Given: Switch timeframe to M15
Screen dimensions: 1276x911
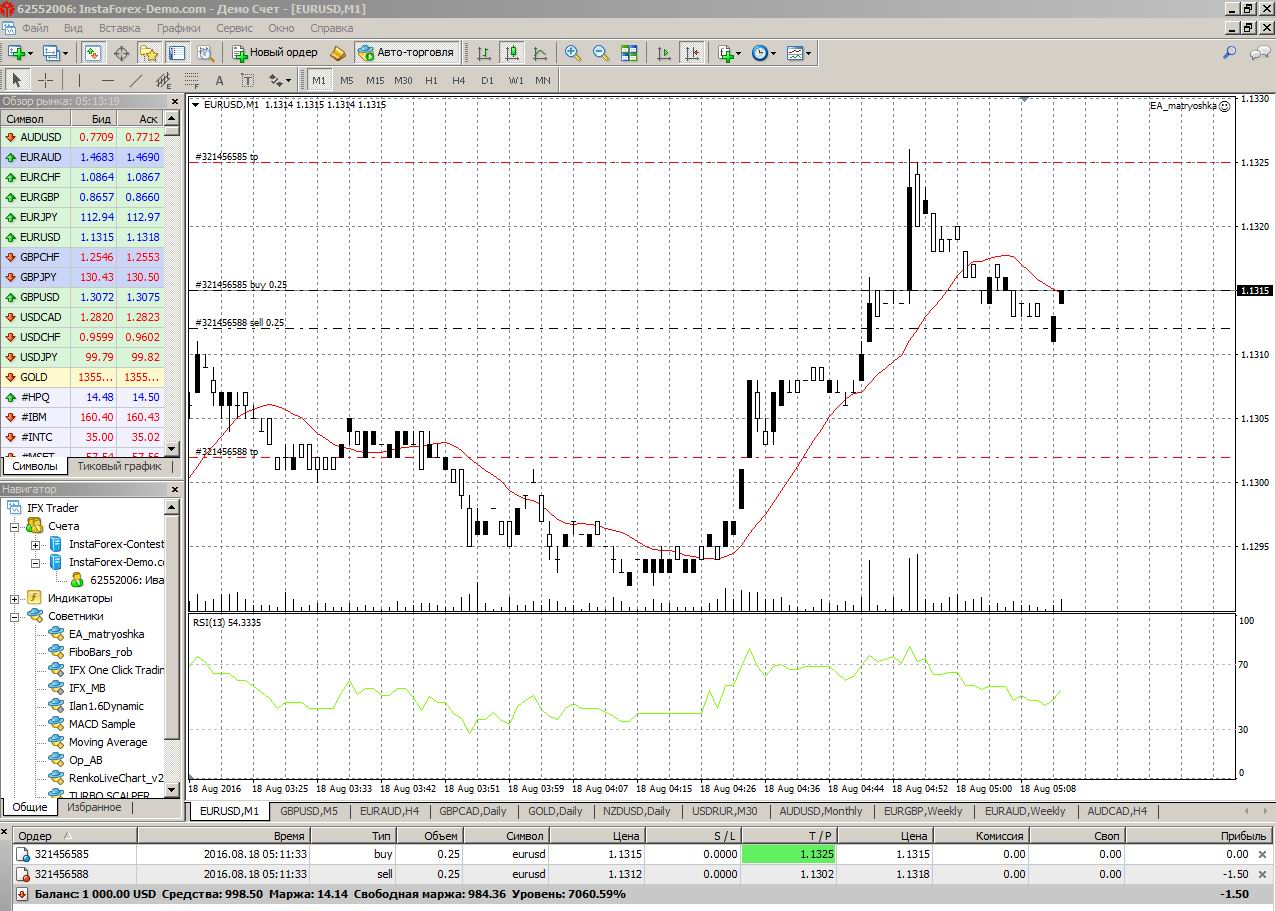Looking at the screenshot, I should click(375, 80).
